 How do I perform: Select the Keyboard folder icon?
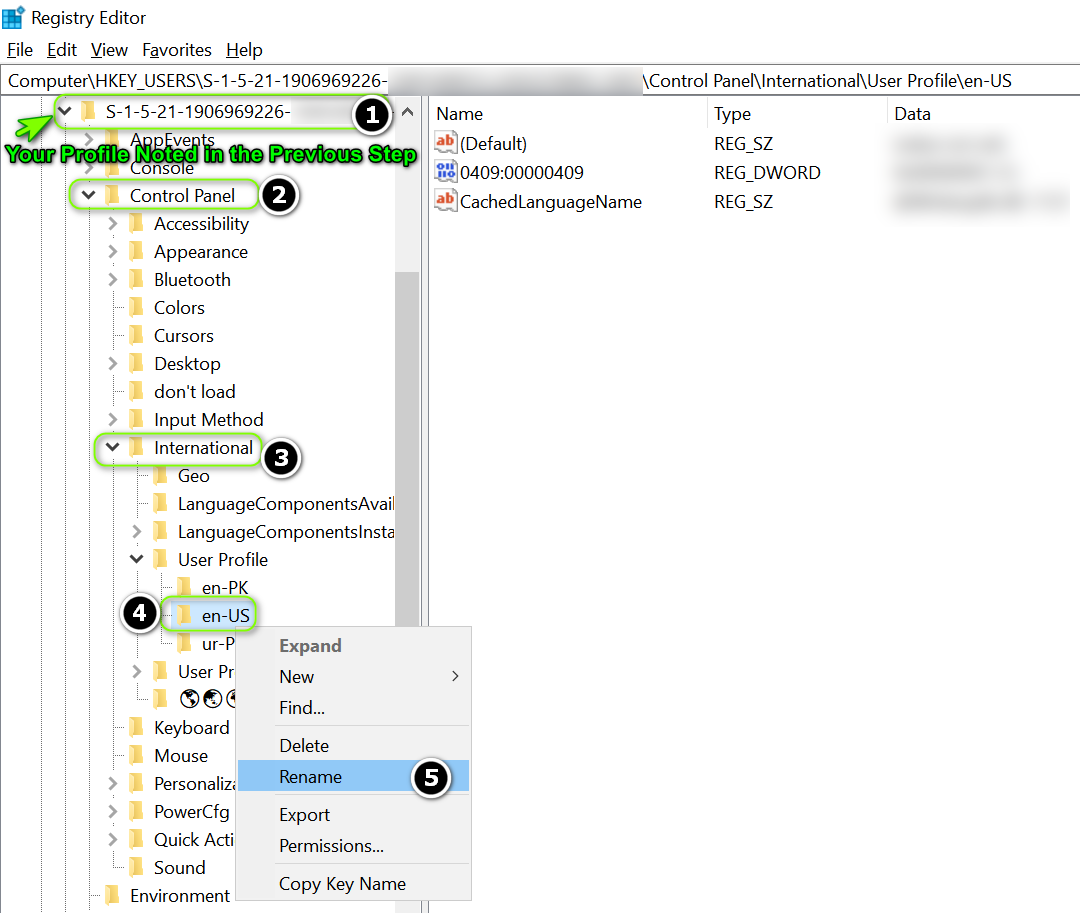(136, 727)
